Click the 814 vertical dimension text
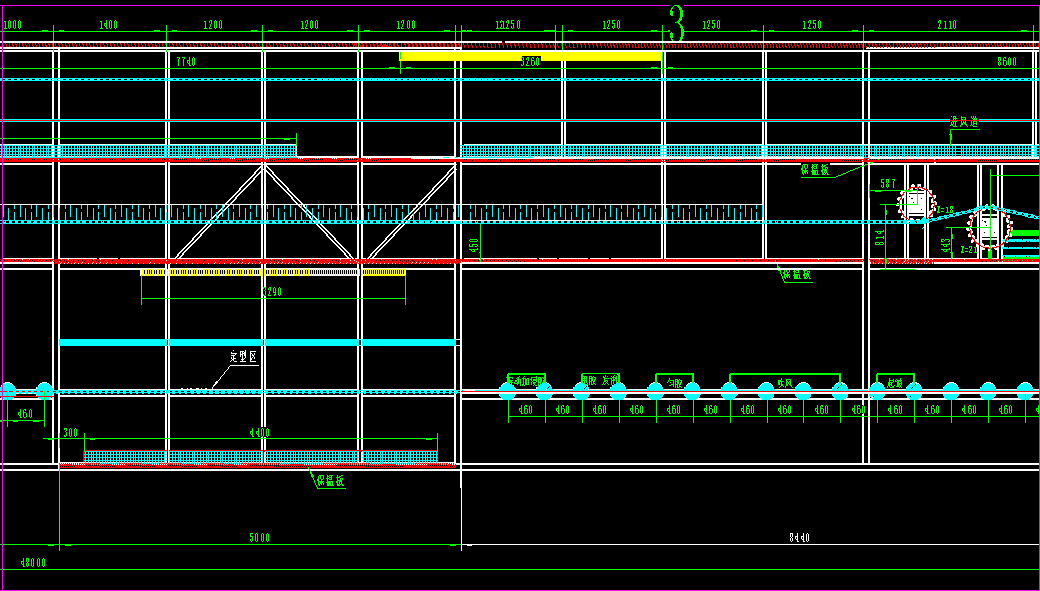This screenshot has height=591, width=1040. (x=880, y=236)
